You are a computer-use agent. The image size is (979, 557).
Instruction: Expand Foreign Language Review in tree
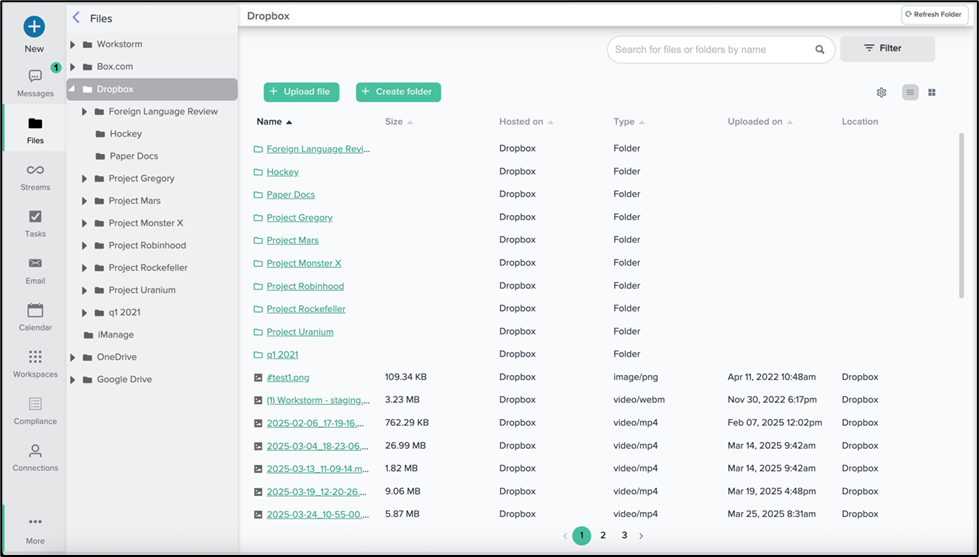click(84, 112)
